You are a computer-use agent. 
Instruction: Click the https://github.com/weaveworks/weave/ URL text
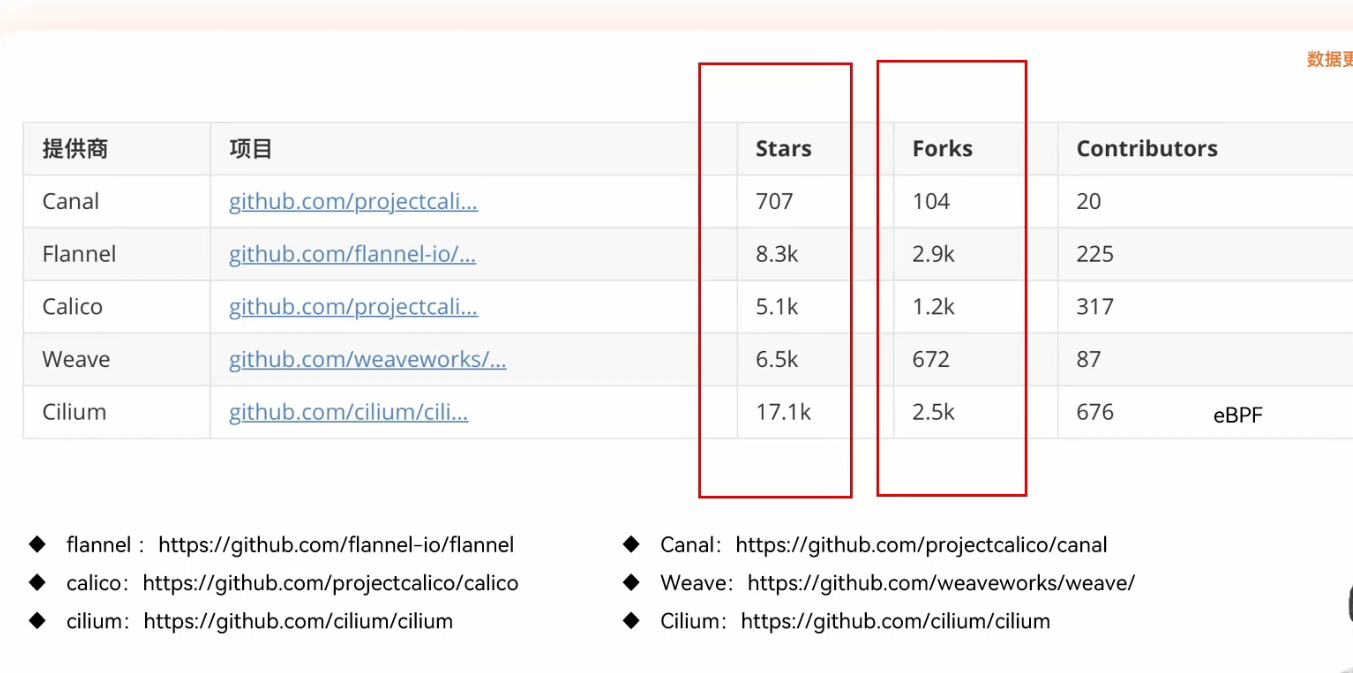(x=941, y=584)
